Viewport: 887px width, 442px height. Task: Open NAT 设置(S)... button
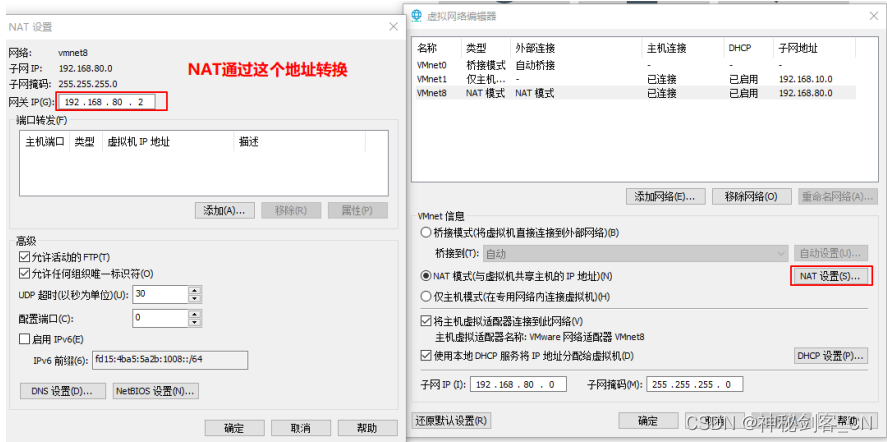(830, 276)
